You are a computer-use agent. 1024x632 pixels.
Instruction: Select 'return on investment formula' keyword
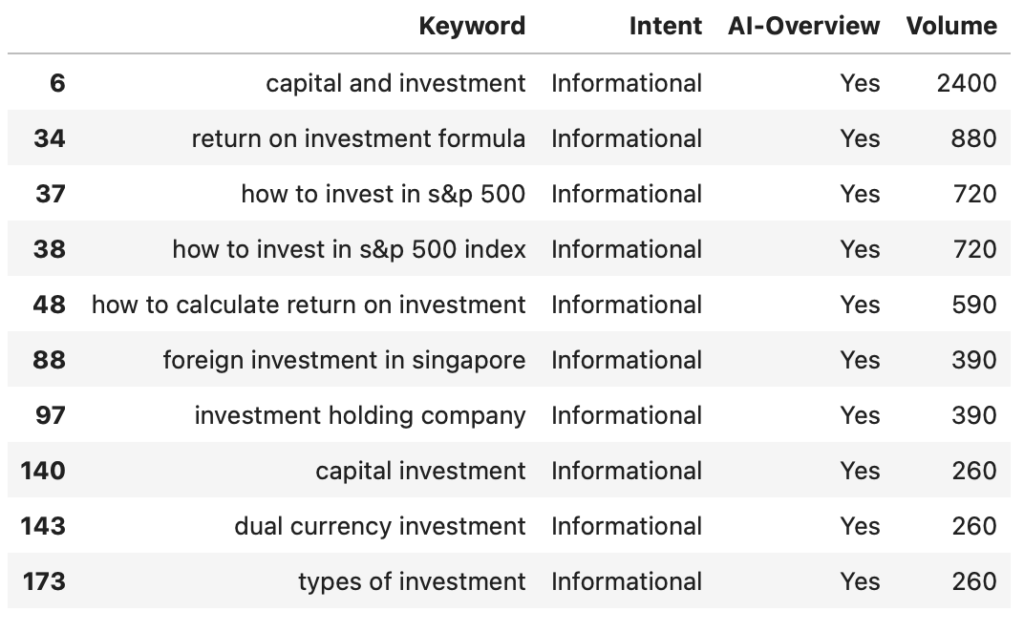[x=358, y=139]
